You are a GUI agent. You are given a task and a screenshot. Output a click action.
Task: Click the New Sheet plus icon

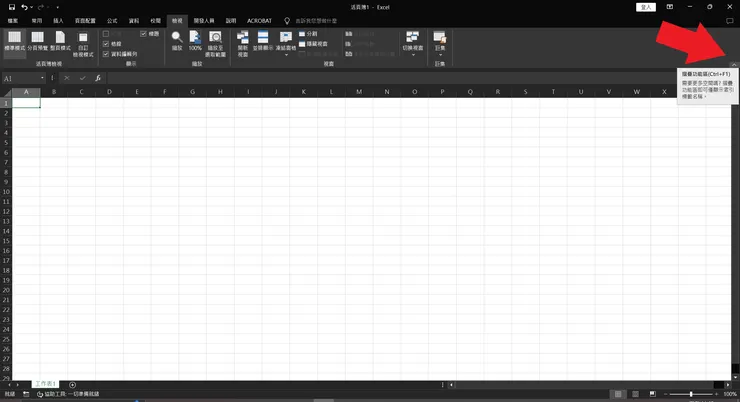[72, 385]
